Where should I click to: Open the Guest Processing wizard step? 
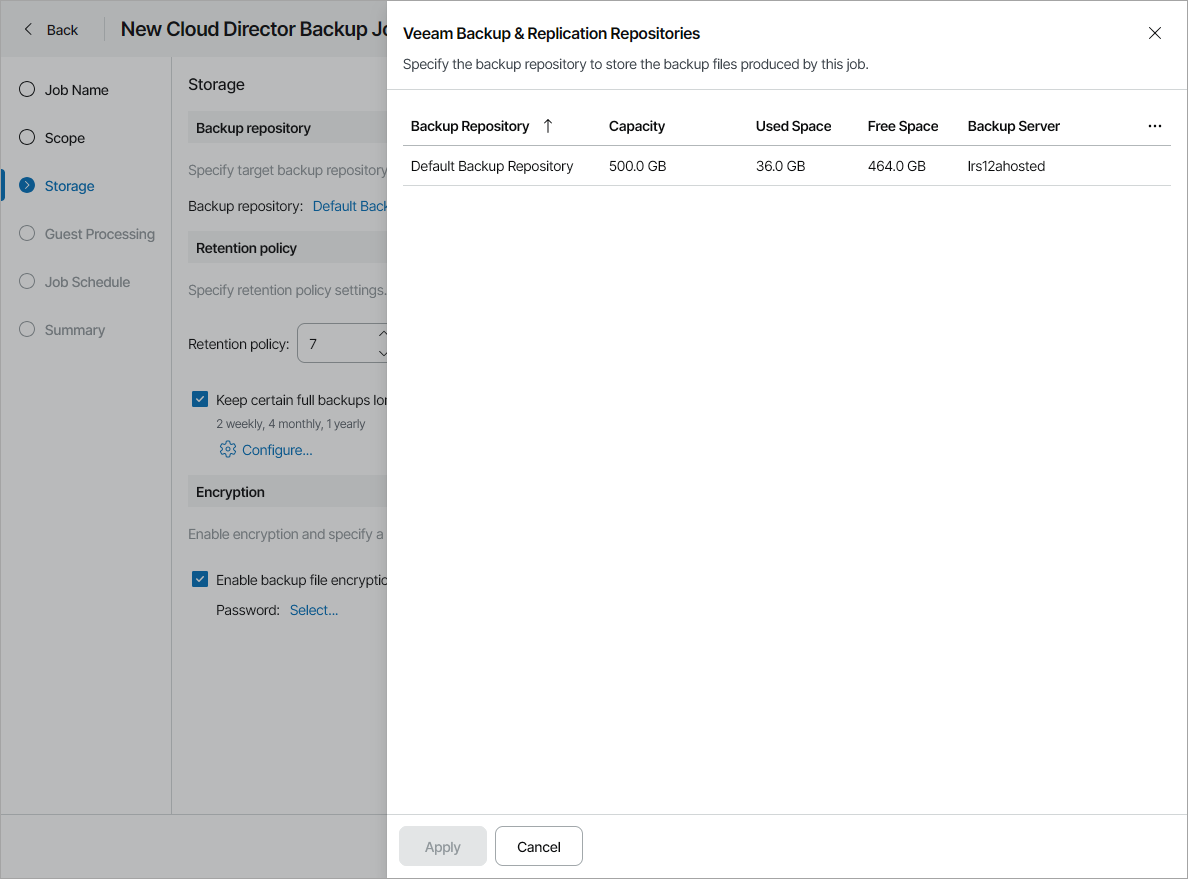[26, 233]
